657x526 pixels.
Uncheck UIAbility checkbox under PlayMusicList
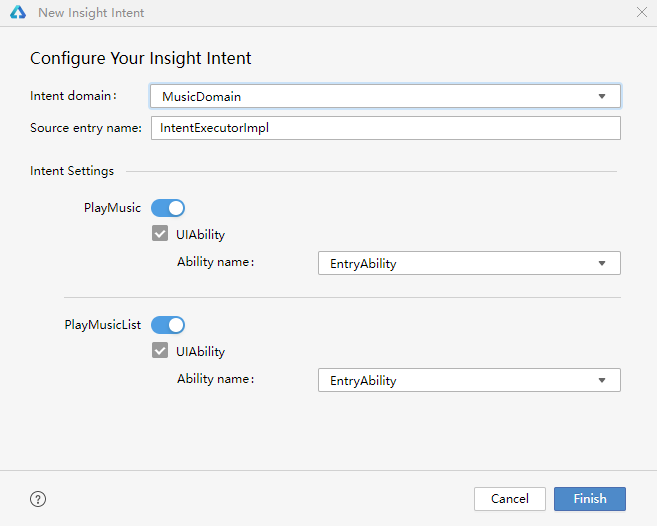(160, 351)
